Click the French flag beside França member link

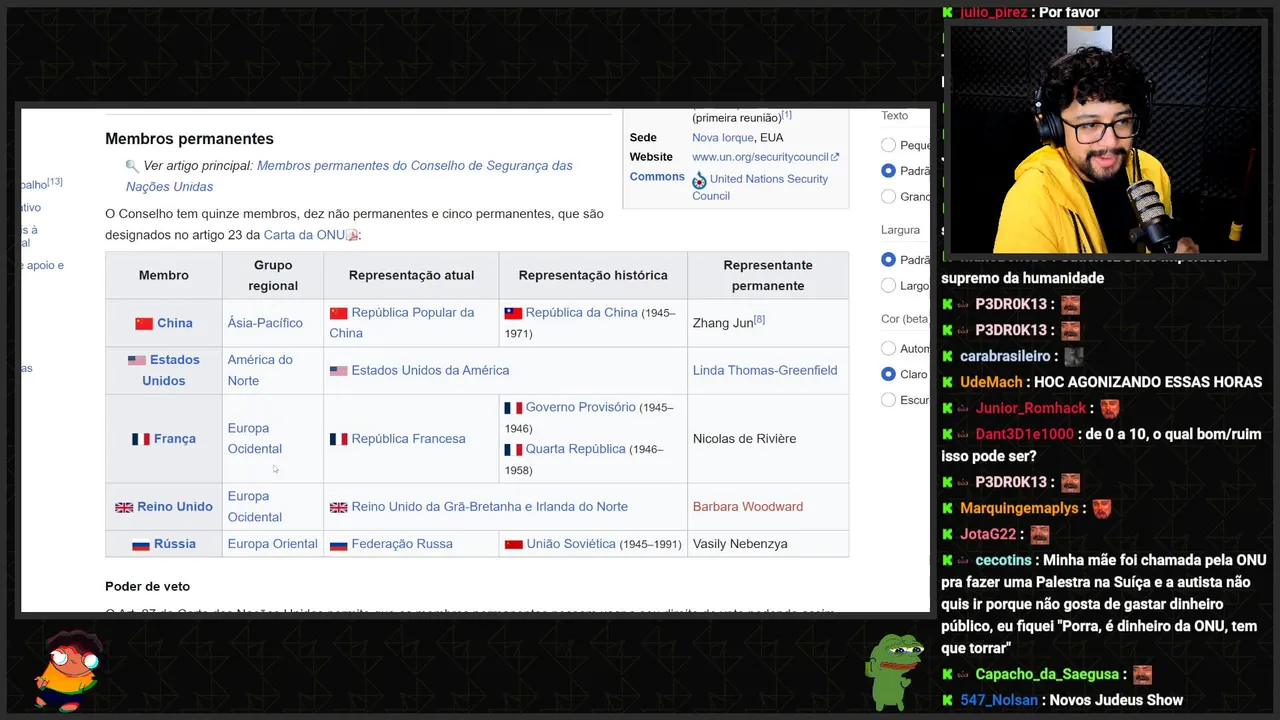tap(141, 439)
